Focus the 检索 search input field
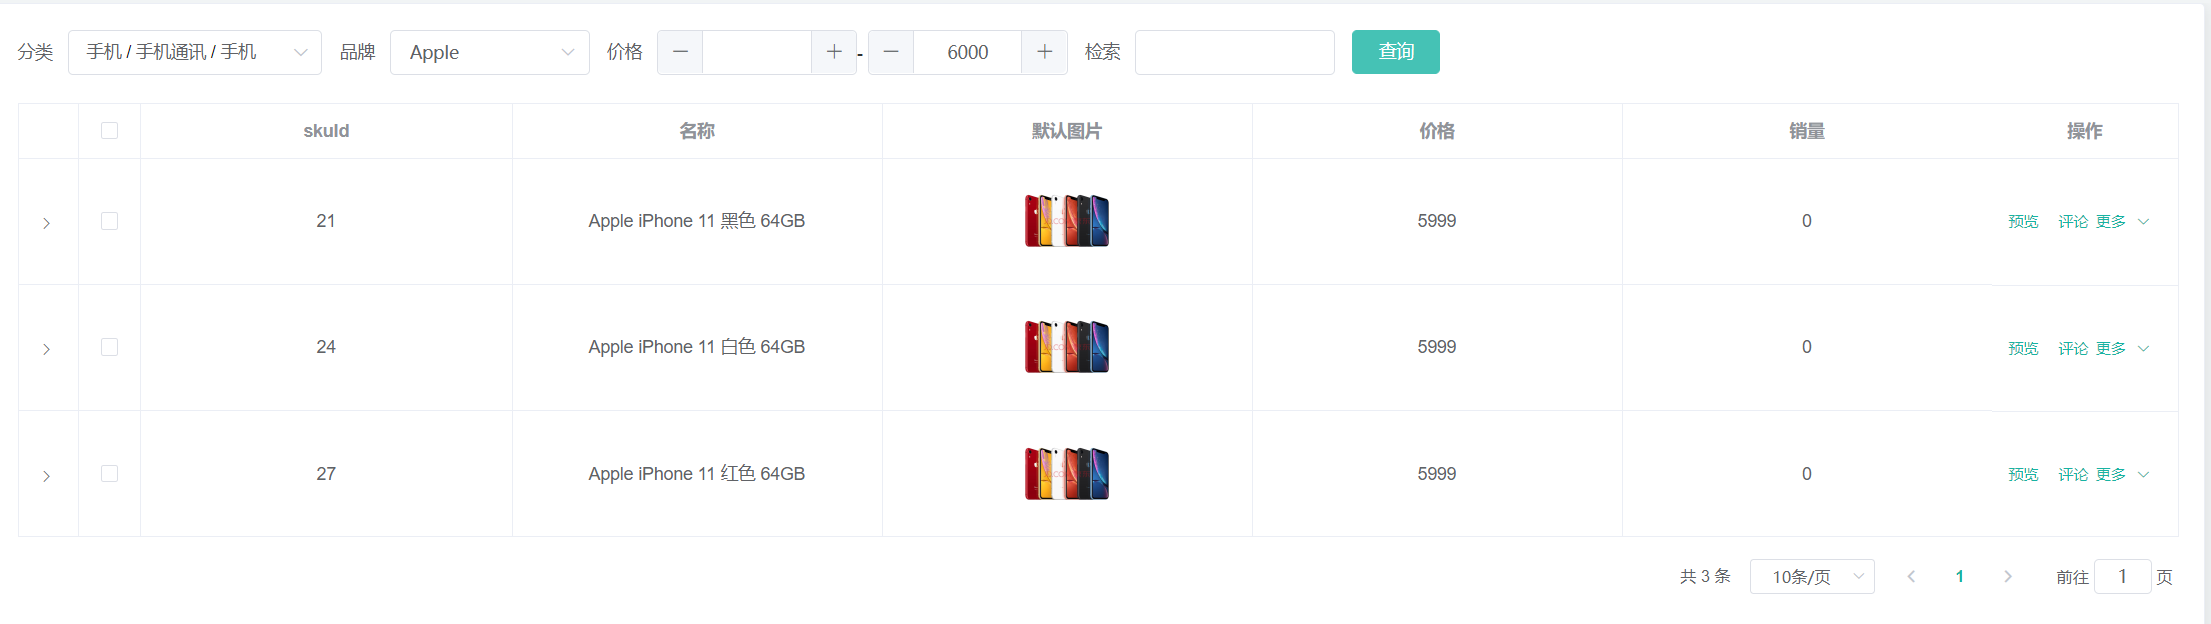The image size is (2211, 624). [x=1235, y=52]
